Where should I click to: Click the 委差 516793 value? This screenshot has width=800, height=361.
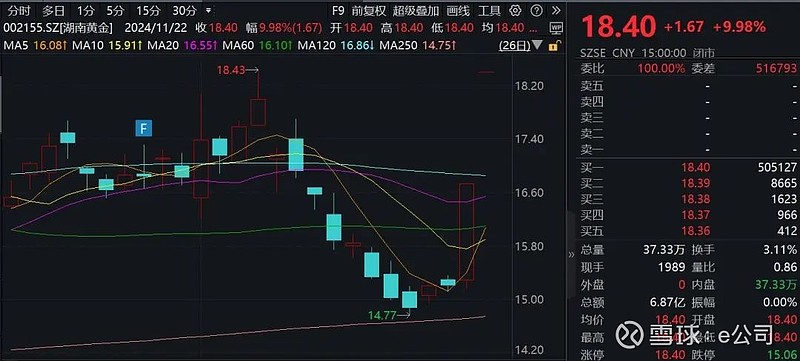tap(776, 69)
